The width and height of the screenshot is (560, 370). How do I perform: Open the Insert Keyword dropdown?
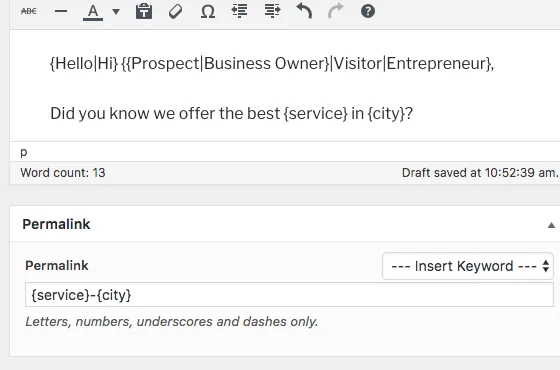pyautogui.click(x=468, y=266)
